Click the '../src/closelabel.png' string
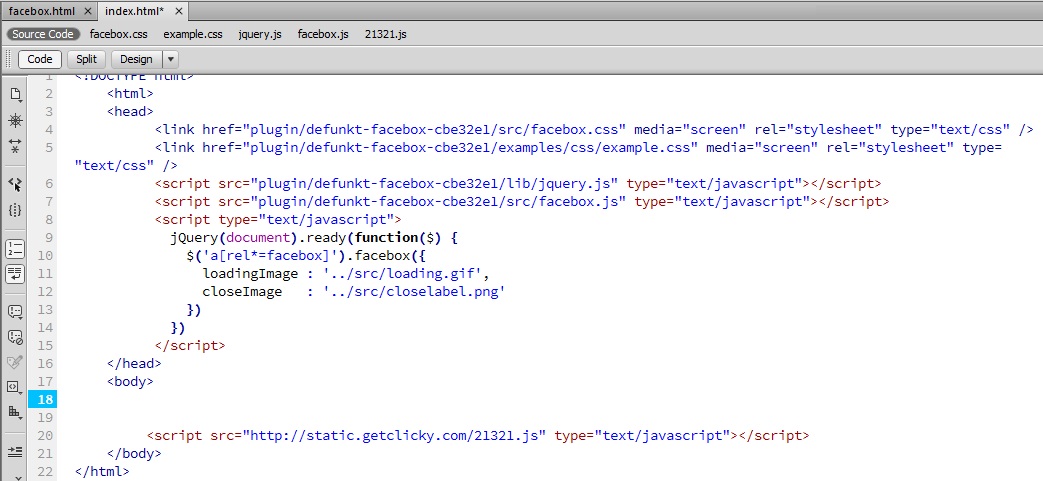1043x481 pixels. click(x=414, y=291)
